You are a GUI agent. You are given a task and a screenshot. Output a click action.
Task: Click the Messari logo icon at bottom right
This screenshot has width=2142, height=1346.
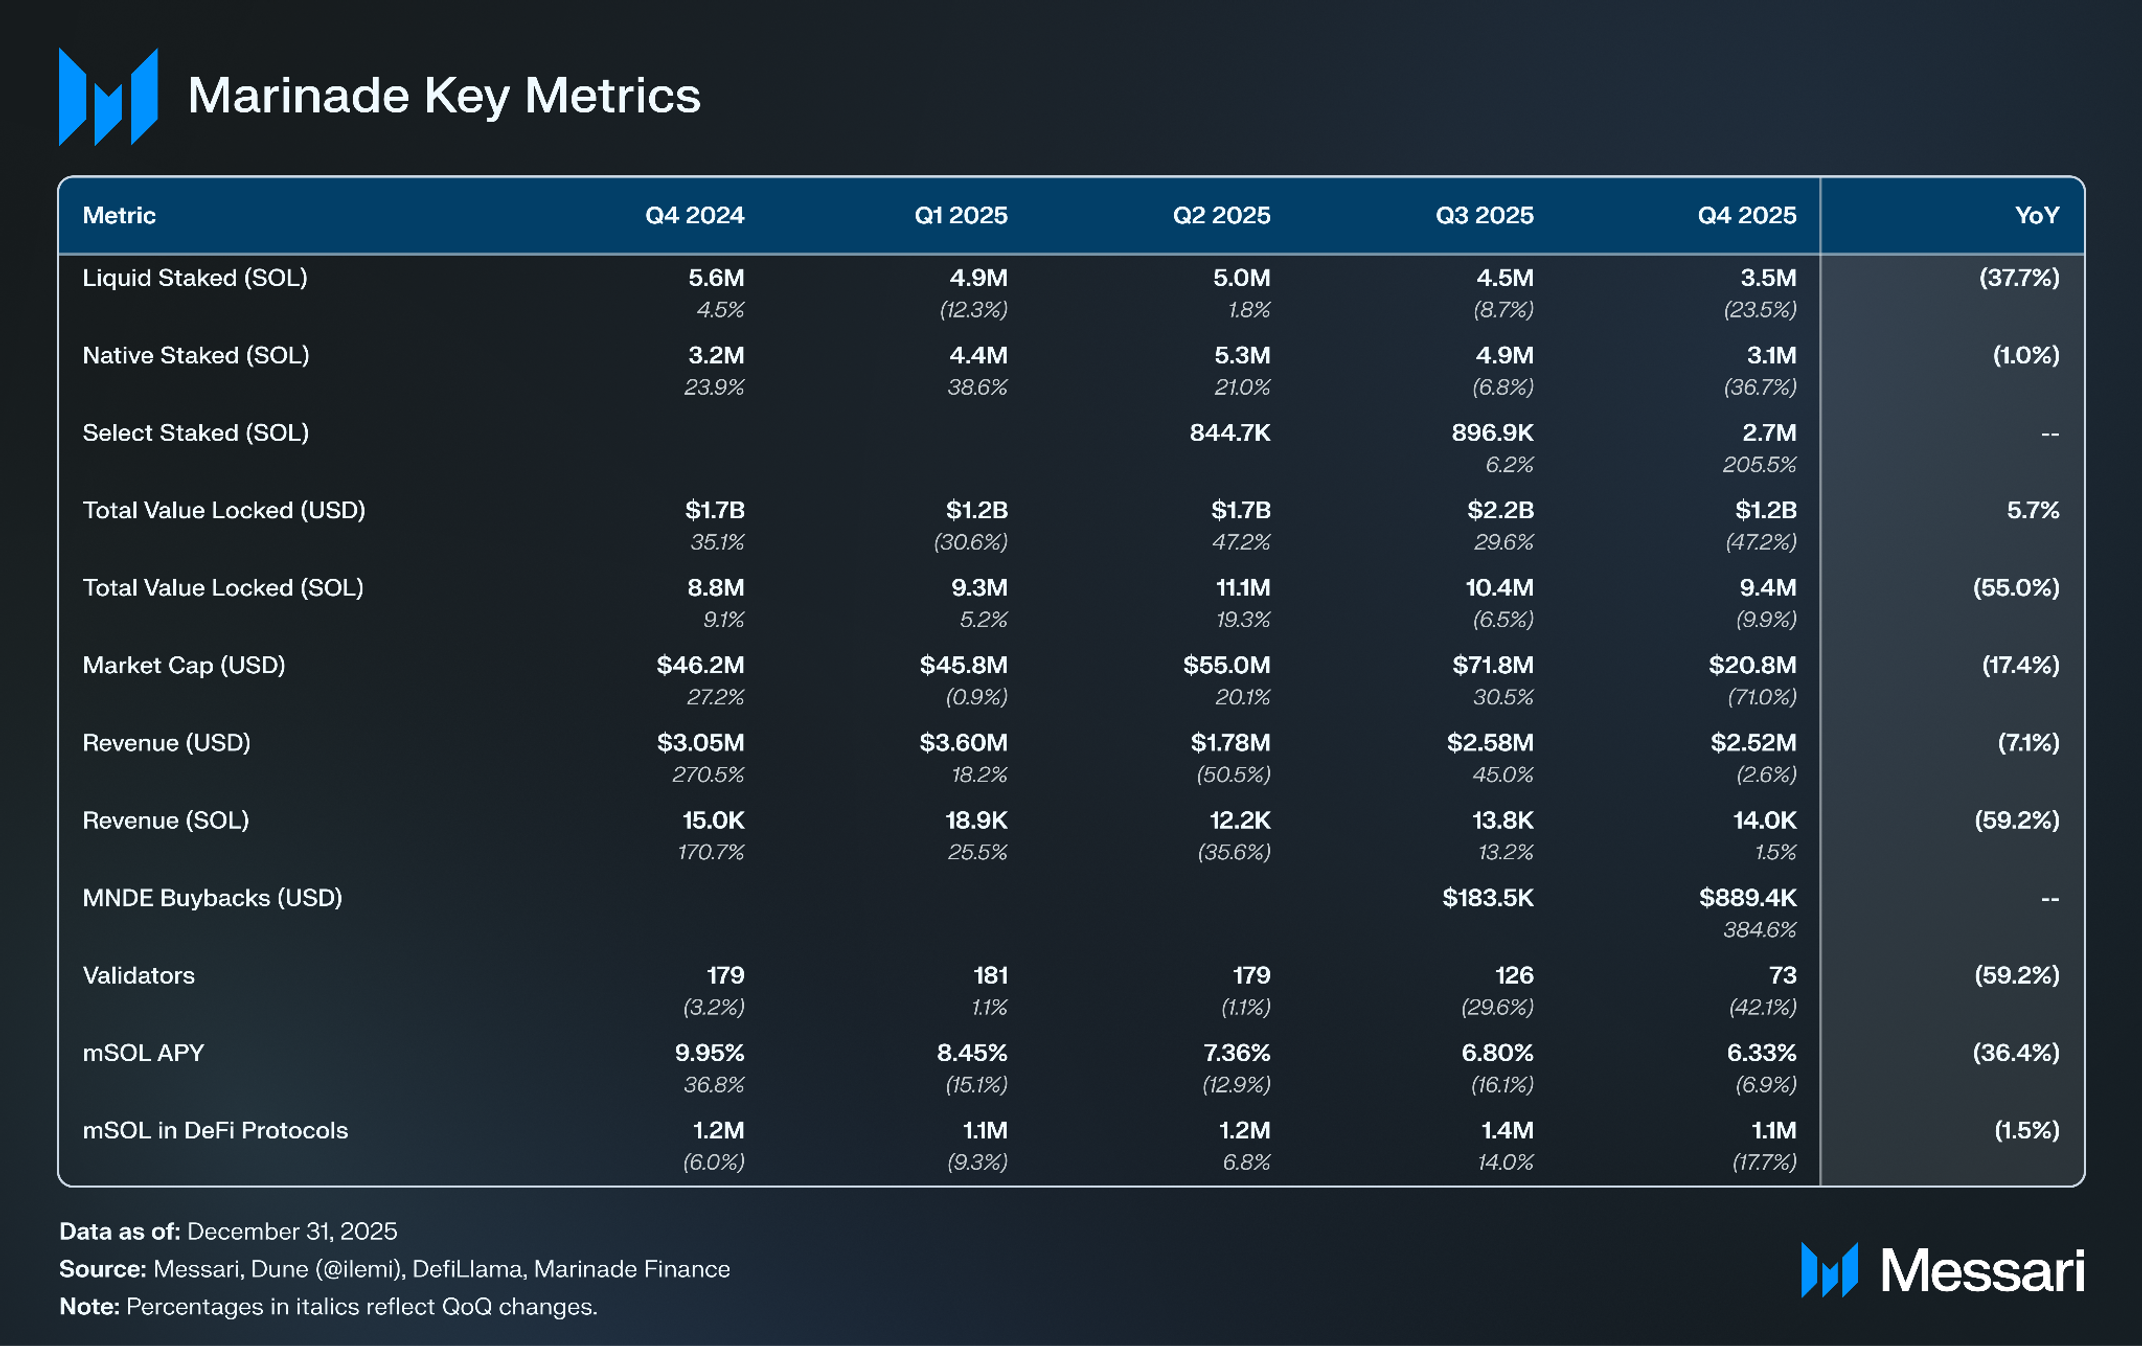coord(1829,1270)
